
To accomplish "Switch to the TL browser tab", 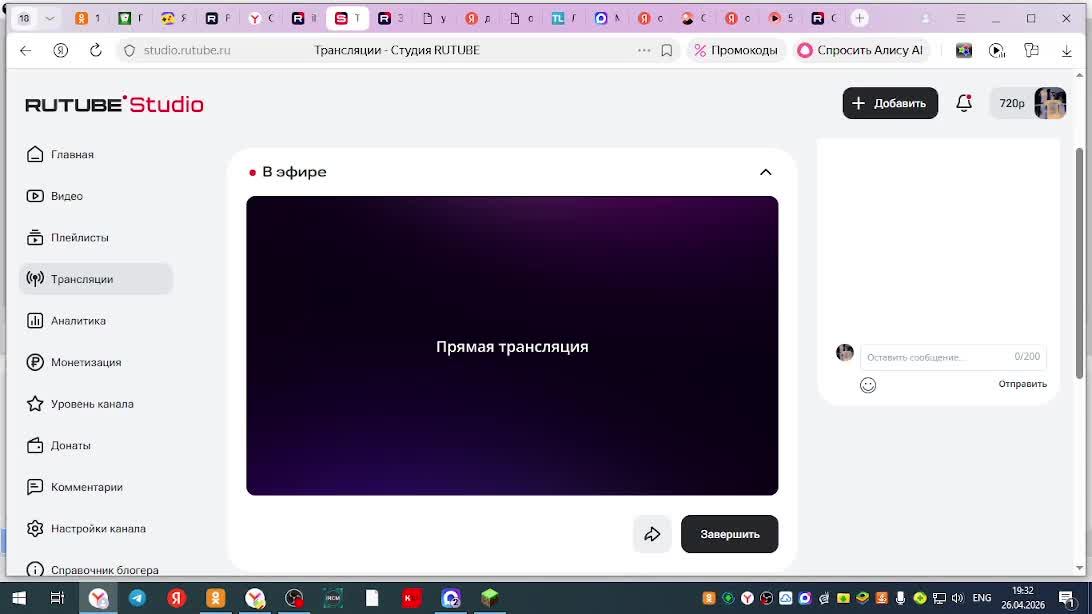I will tap(564, 18).
